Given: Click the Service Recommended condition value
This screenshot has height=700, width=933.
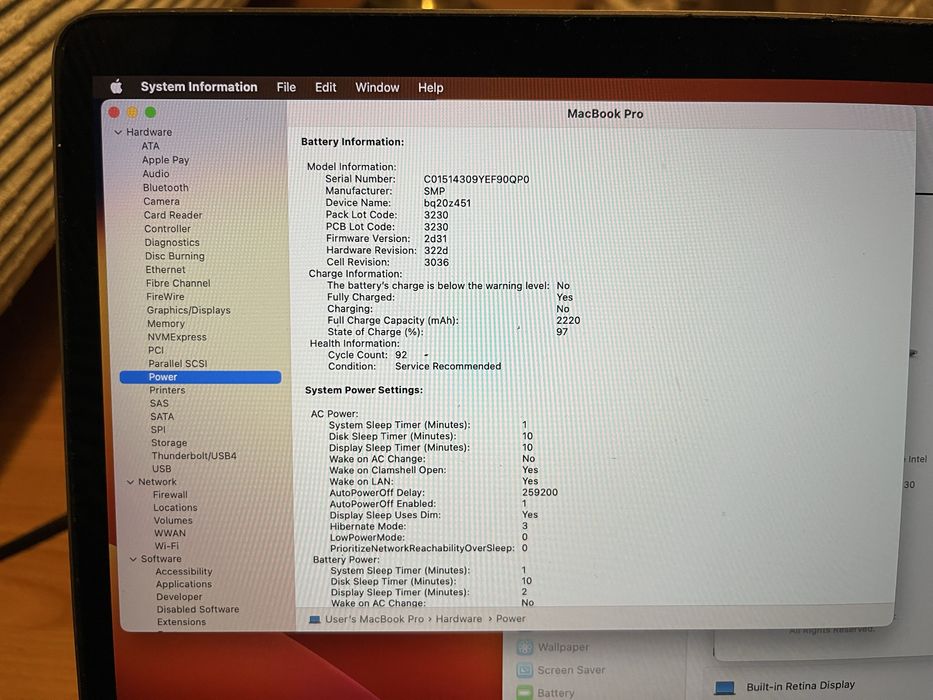Looking at the screenshot, I should (448, 366).
